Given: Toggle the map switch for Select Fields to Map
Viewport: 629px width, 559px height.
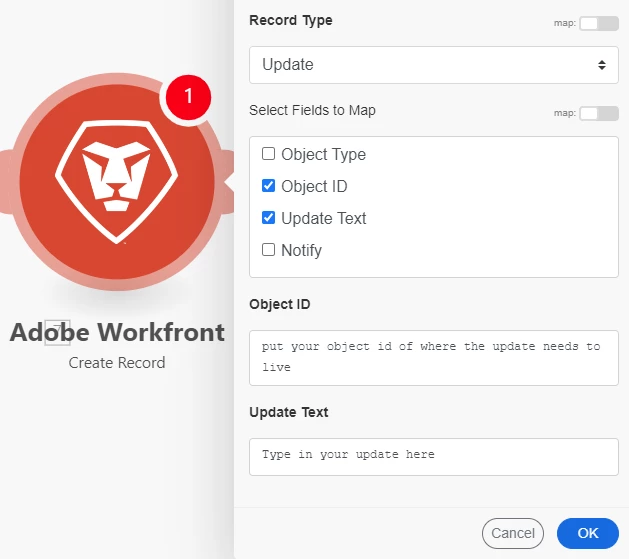Looking at the screenshot, I should click(x=599, y=113).
